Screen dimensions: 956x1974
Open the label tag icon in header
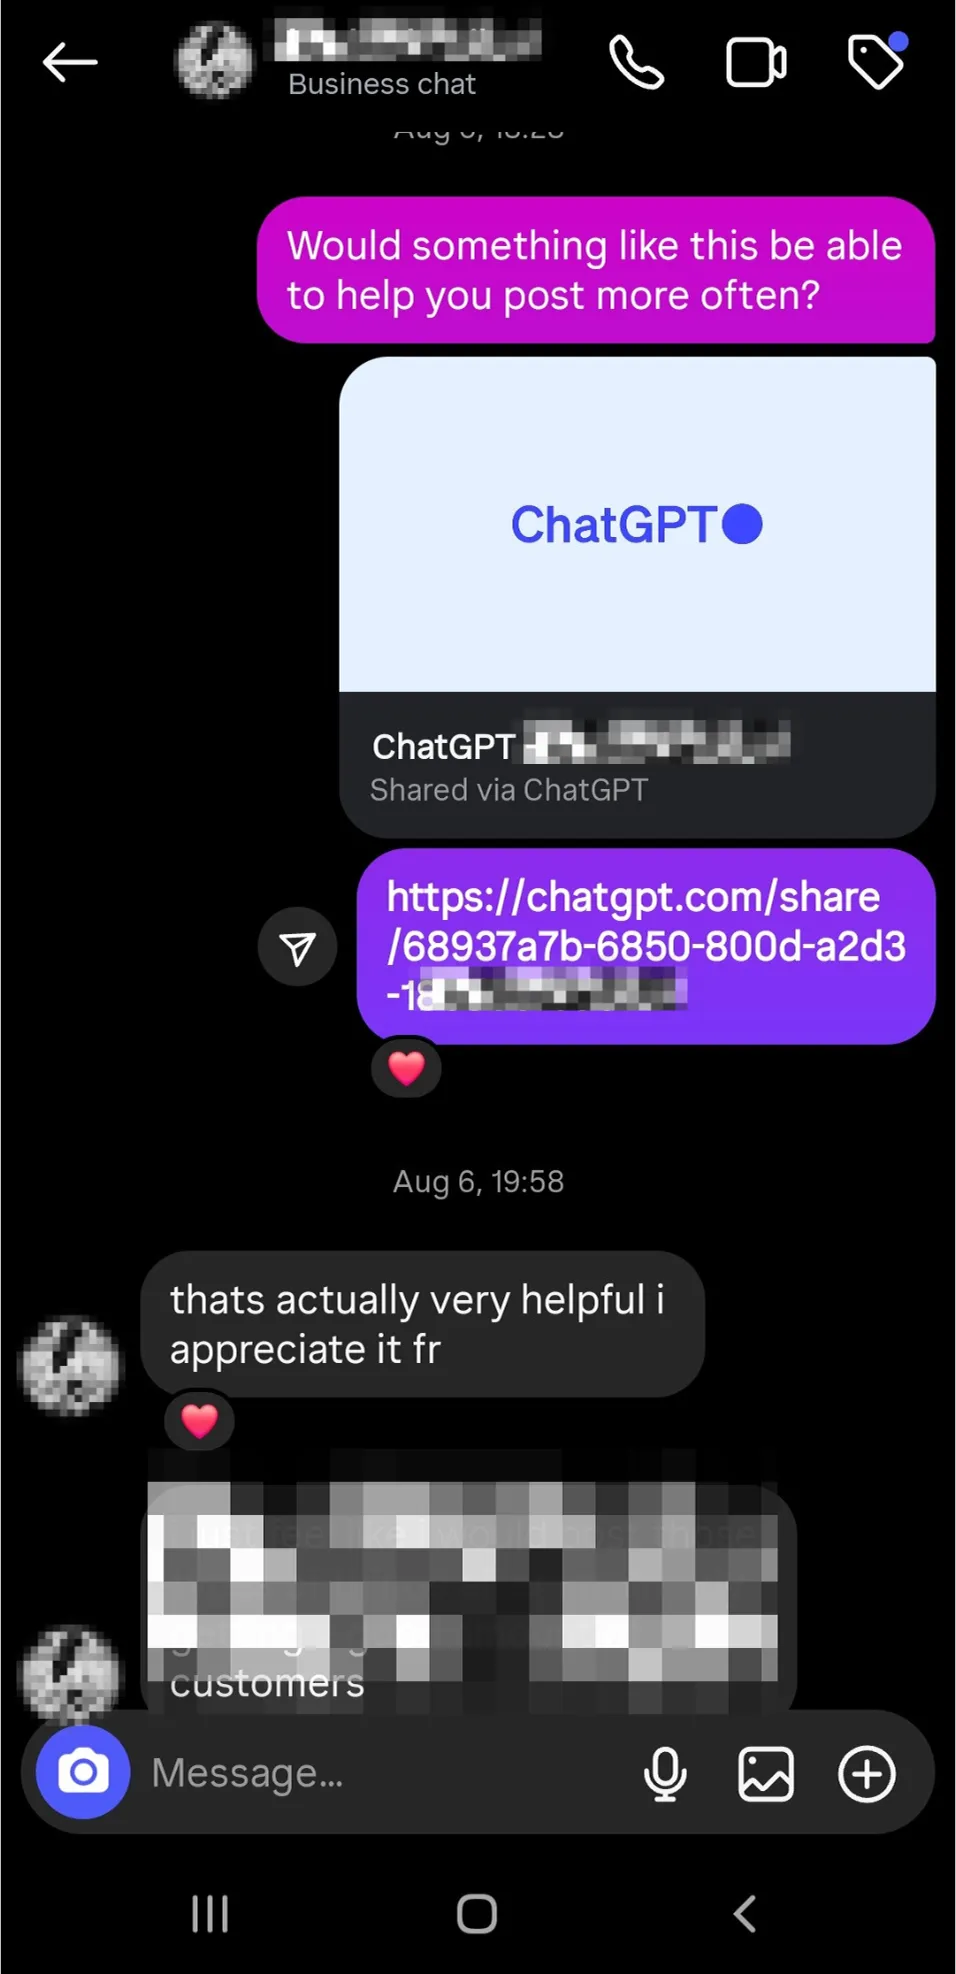click(x=877, y=61)
